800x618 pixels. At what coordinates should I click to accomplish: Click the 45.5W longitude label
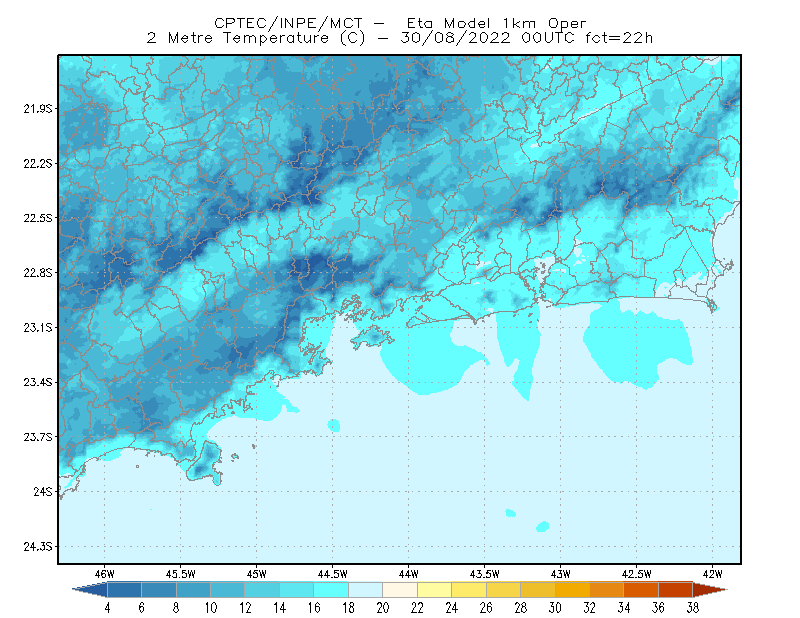tap(181, 574)
